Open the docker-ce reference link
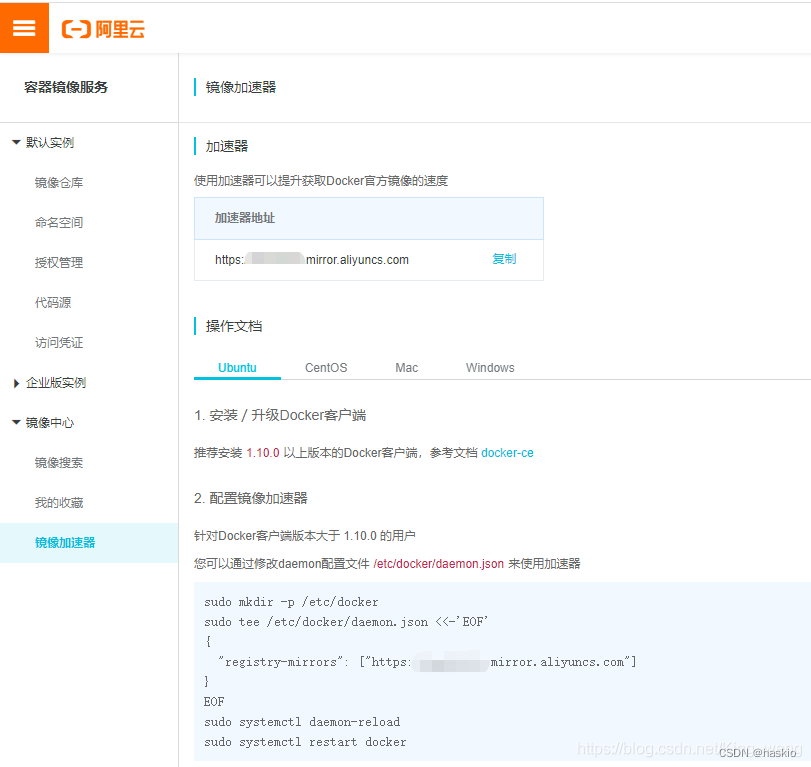 tap(507, 452)
